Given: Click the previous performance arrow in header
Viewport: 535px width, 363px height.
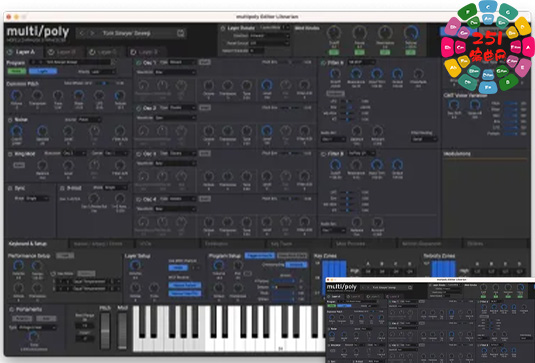Looking at the screenshot, I should pos(82,33).
